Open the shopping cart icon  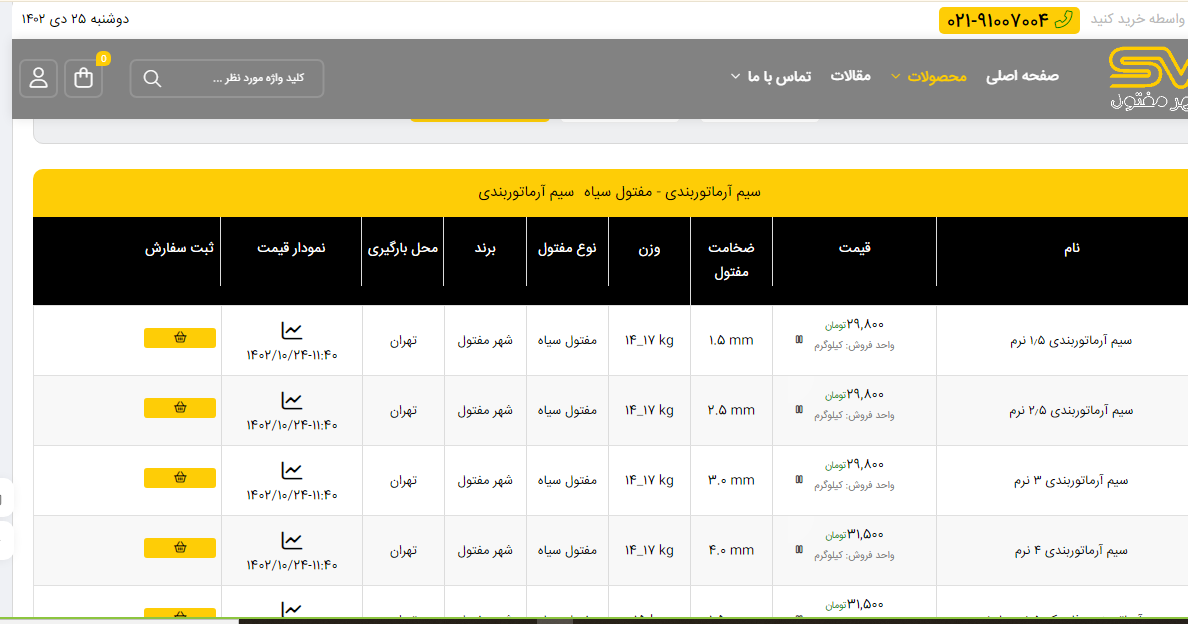(x=84, y=78)
